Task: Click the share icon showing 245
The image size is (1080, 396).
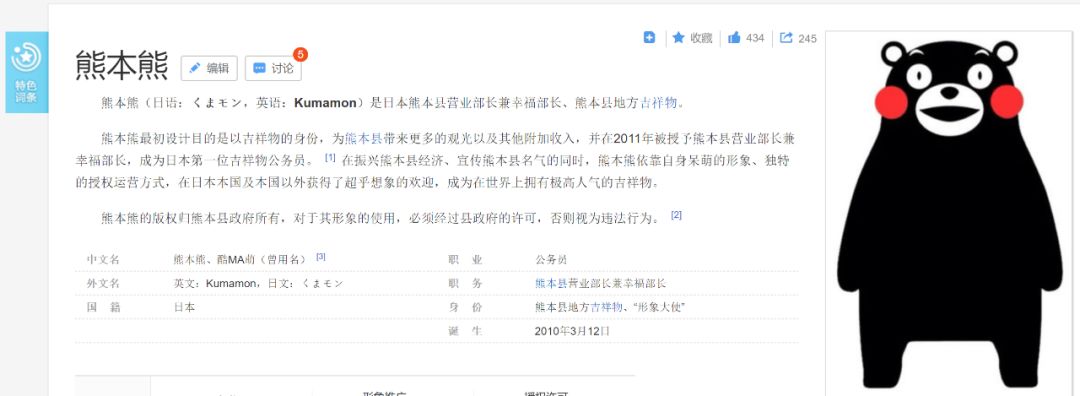Action: (x=786, y=38)
